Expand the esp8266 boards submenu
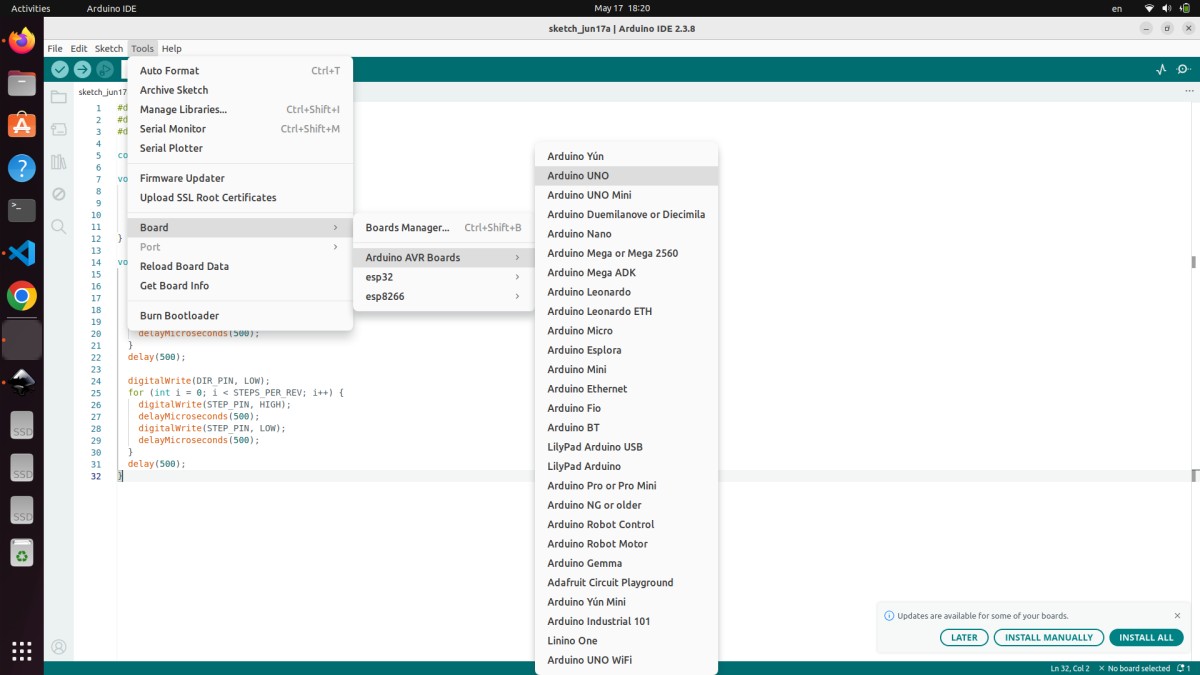Viewport: 1200px width, 675px height. coord(443,296)
